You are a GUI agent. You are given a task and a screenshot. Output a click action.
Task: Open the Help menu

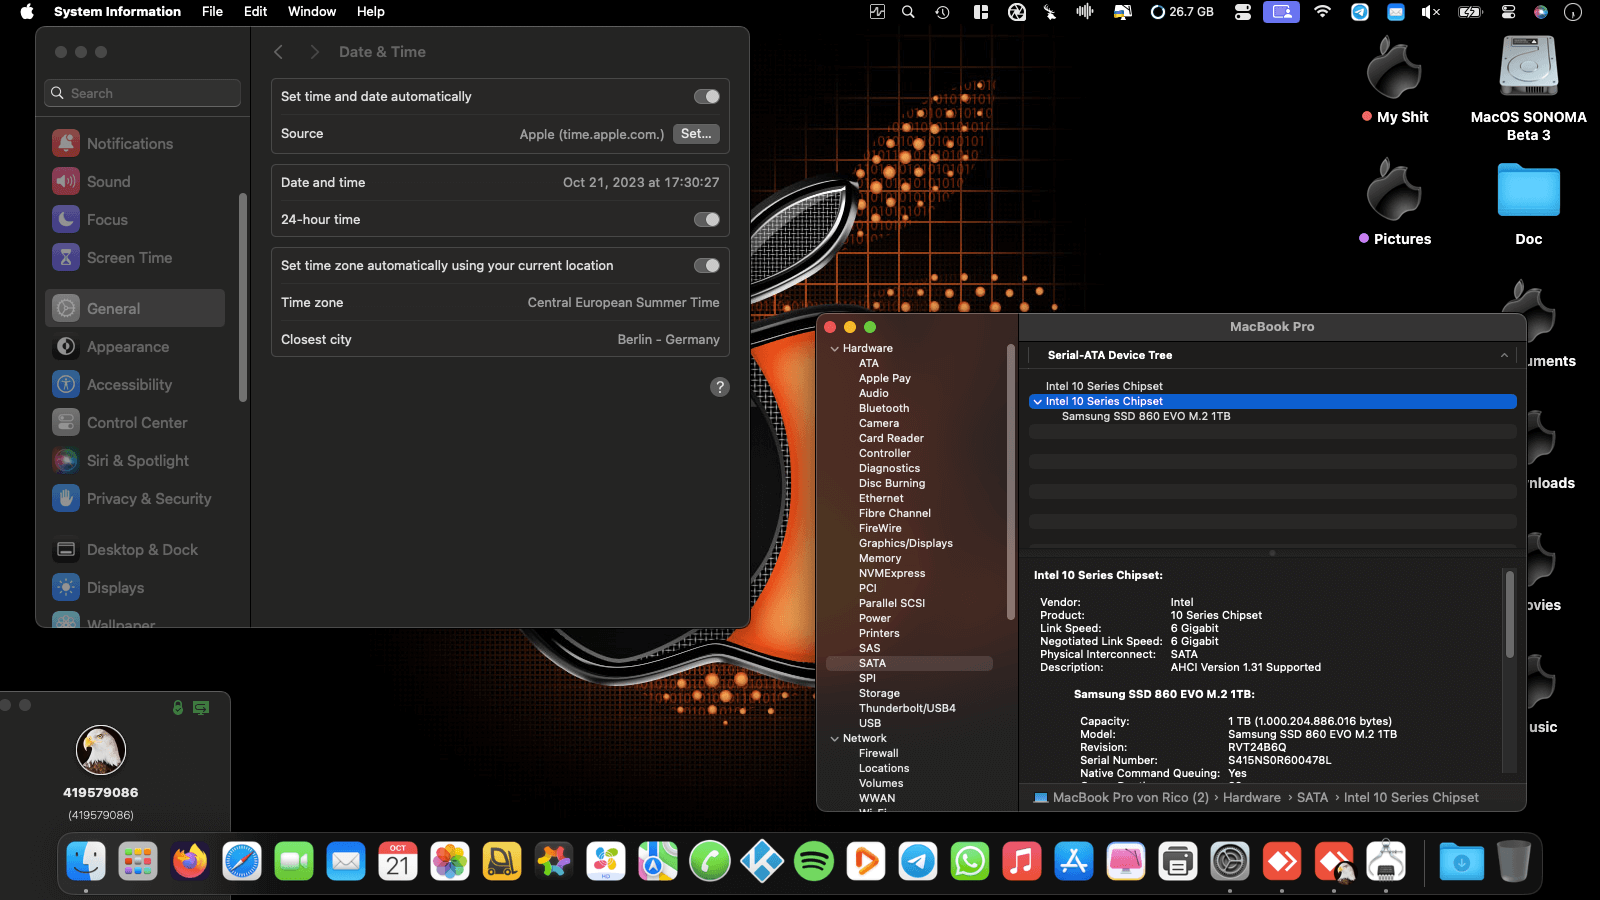click(x=371, y=12)
